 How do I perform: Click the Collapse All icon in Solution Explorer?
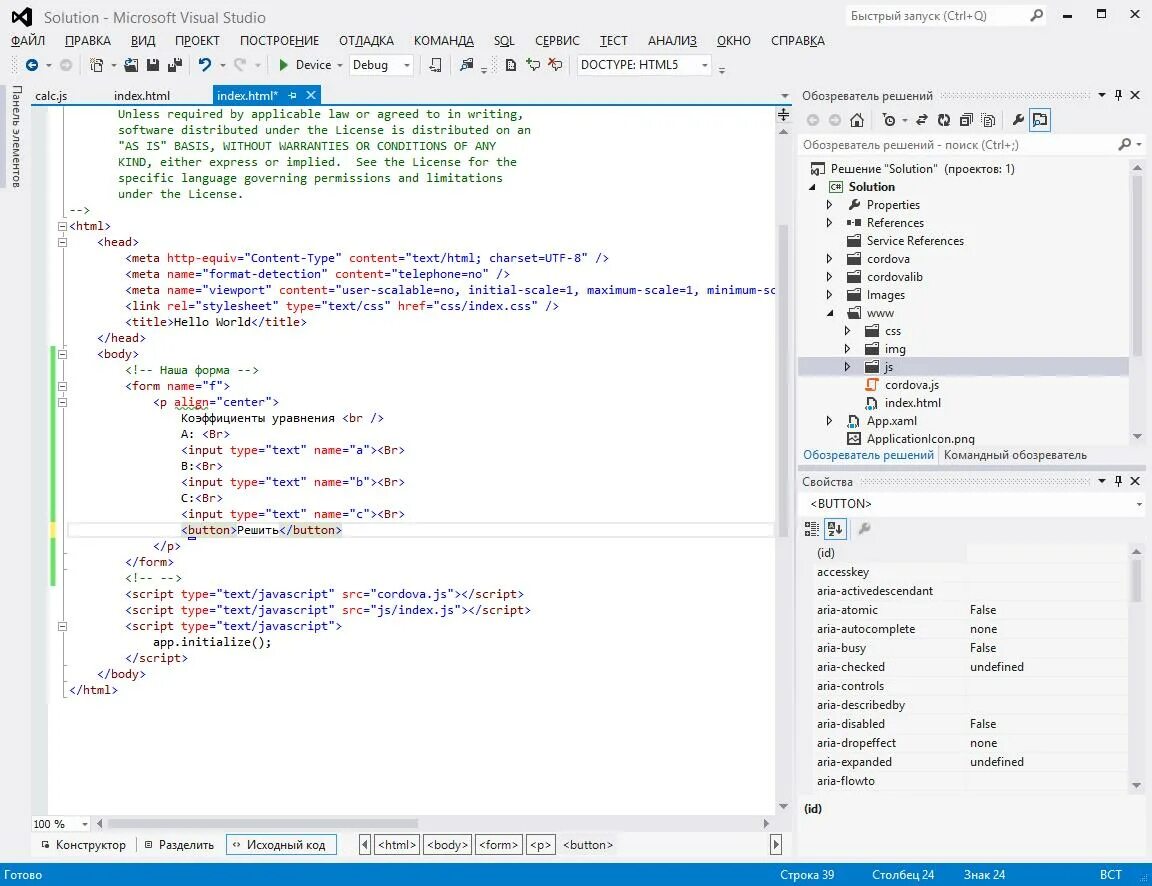[966, 120]
